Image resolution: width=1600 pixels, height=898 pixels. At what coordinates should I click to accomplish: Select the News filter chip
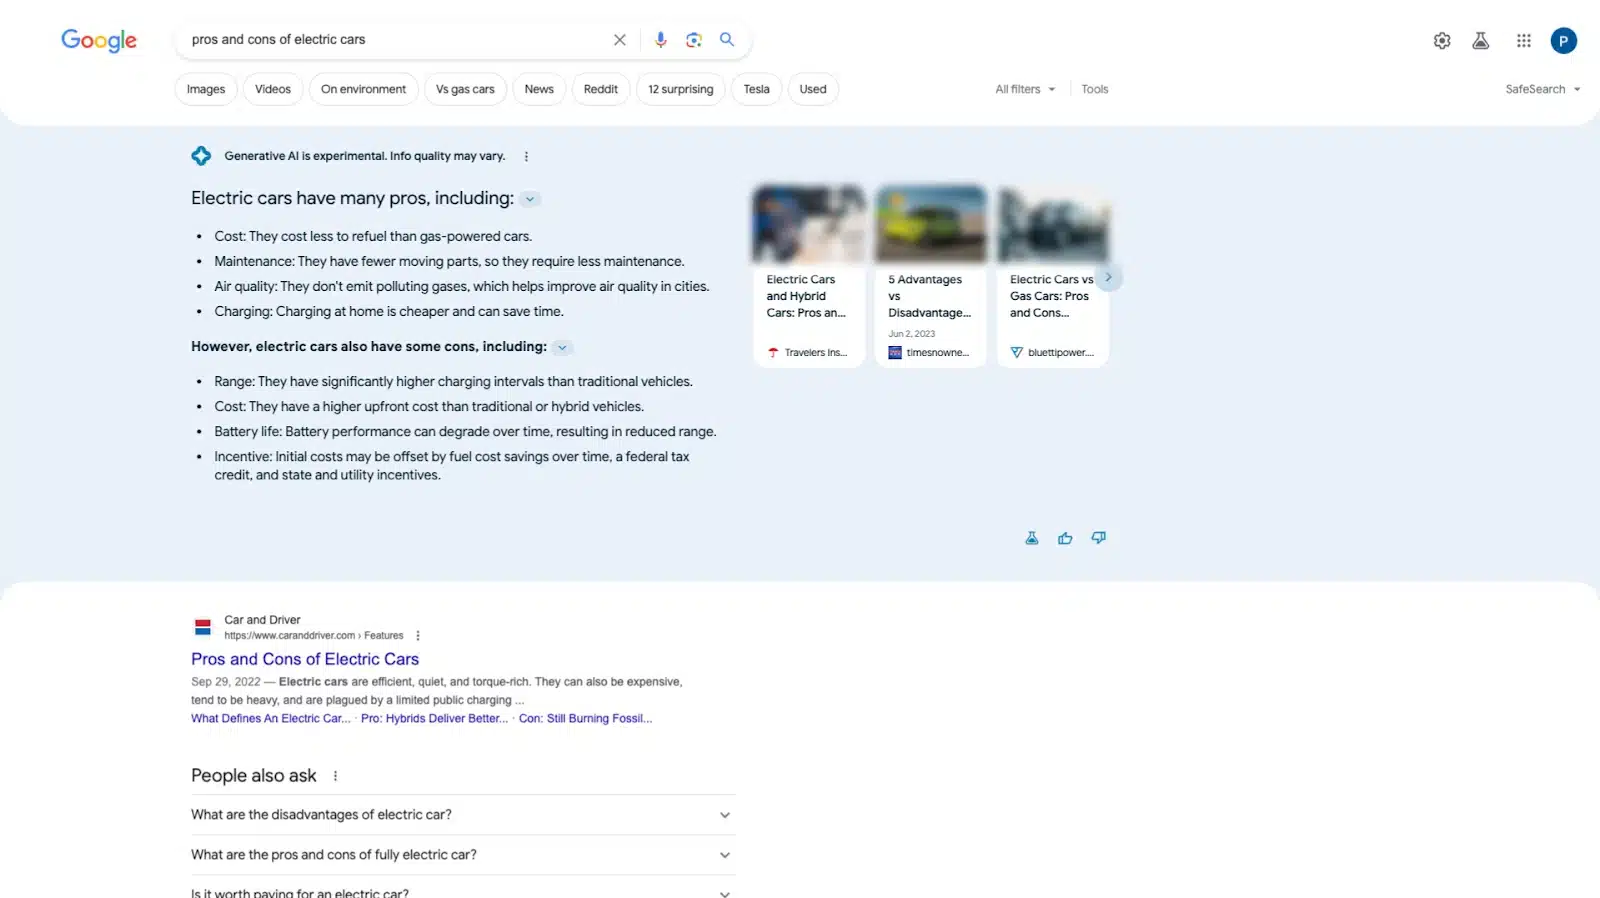(539, 89)
